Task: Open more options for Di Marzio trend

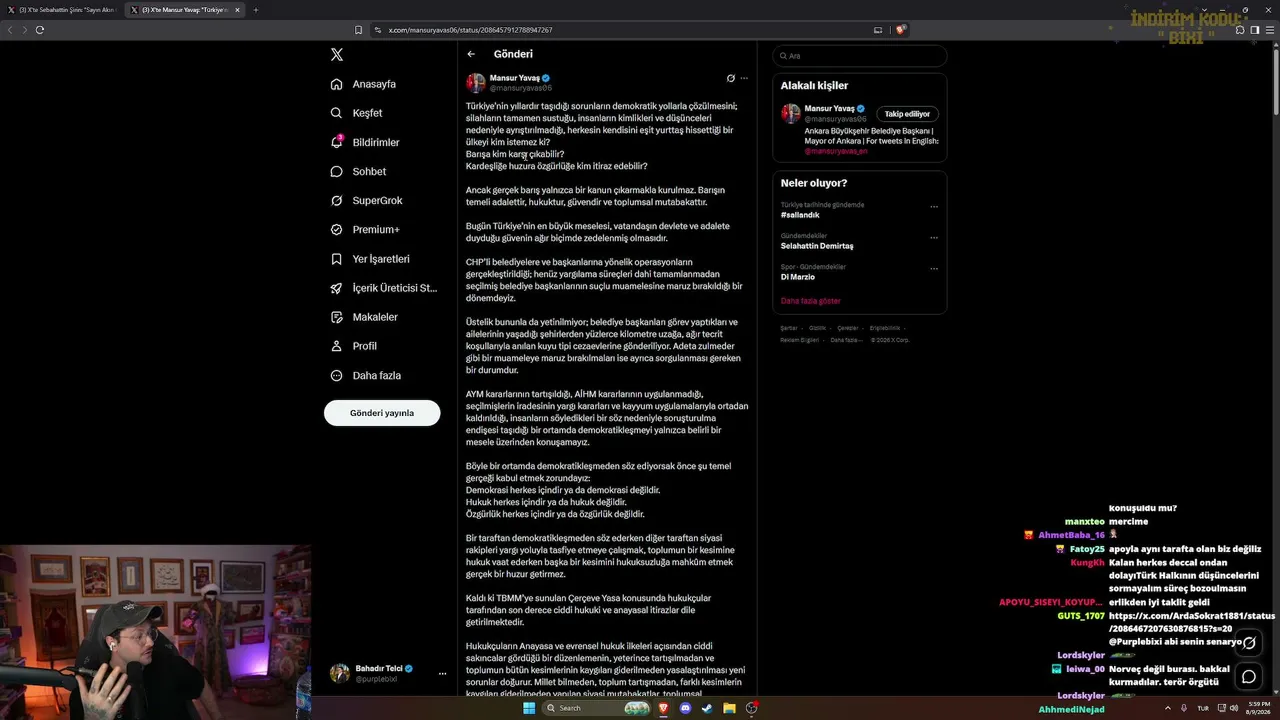Action: tap(934, 269)
